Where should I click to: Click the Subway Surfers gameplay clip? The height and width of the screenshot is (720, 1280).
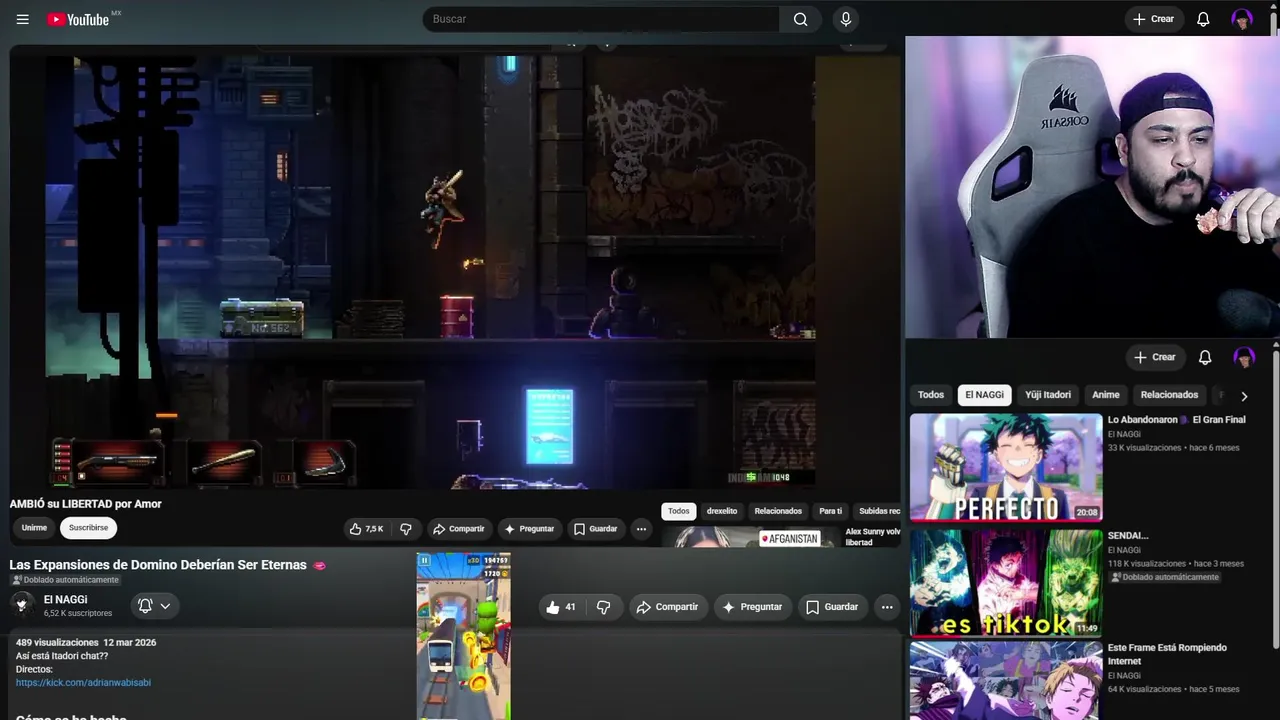463,636
